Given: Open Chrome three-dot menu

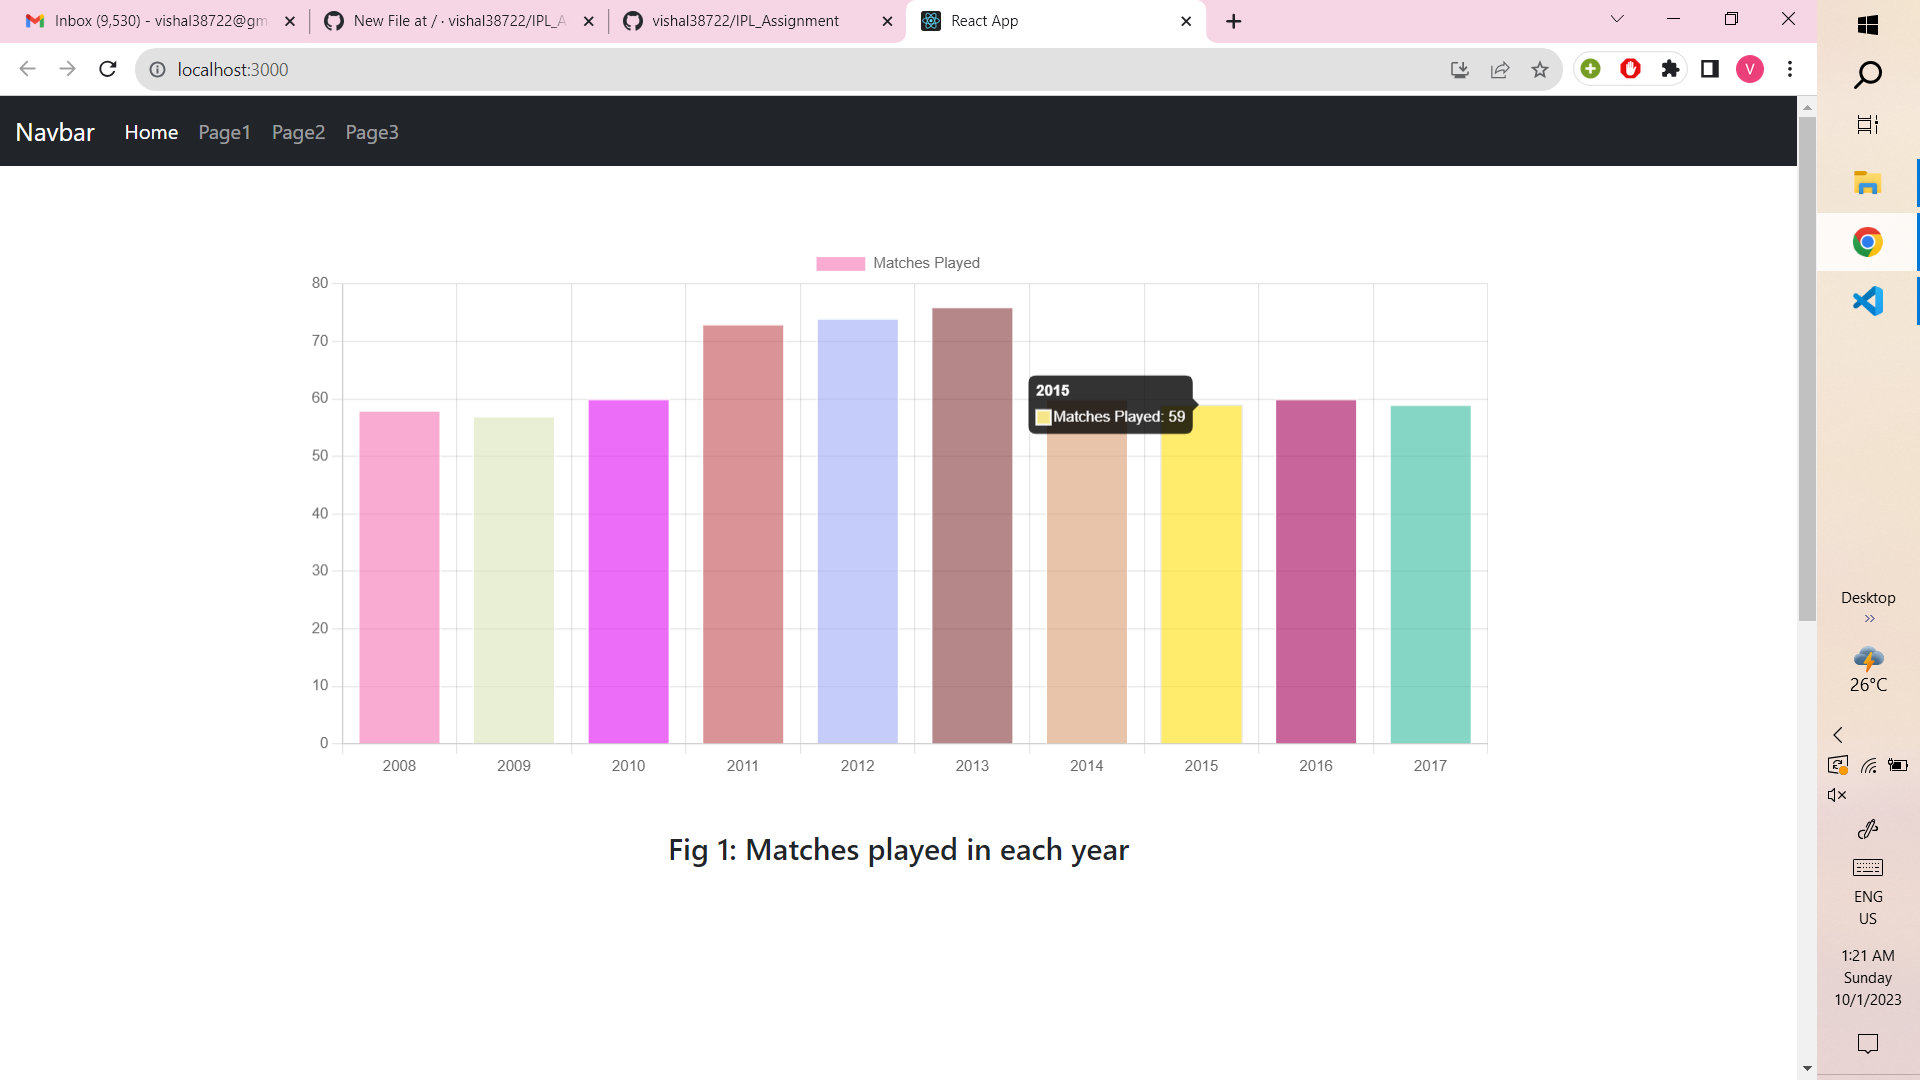Looking at the screenshot, I should pos(1790,68).
